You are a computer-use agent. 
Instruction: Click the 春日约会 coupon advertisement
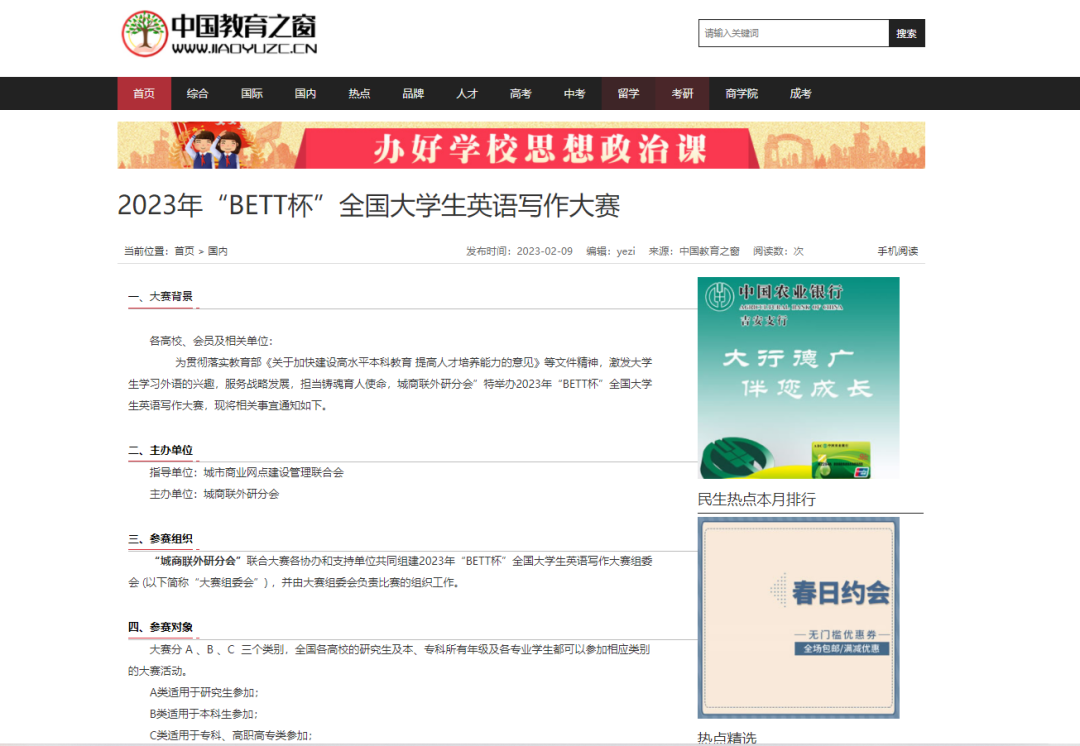pos(798,619)
